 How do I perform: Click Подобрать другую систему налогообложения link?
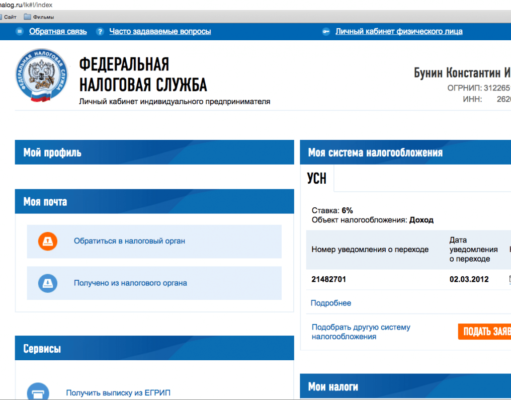coord(361,332)
